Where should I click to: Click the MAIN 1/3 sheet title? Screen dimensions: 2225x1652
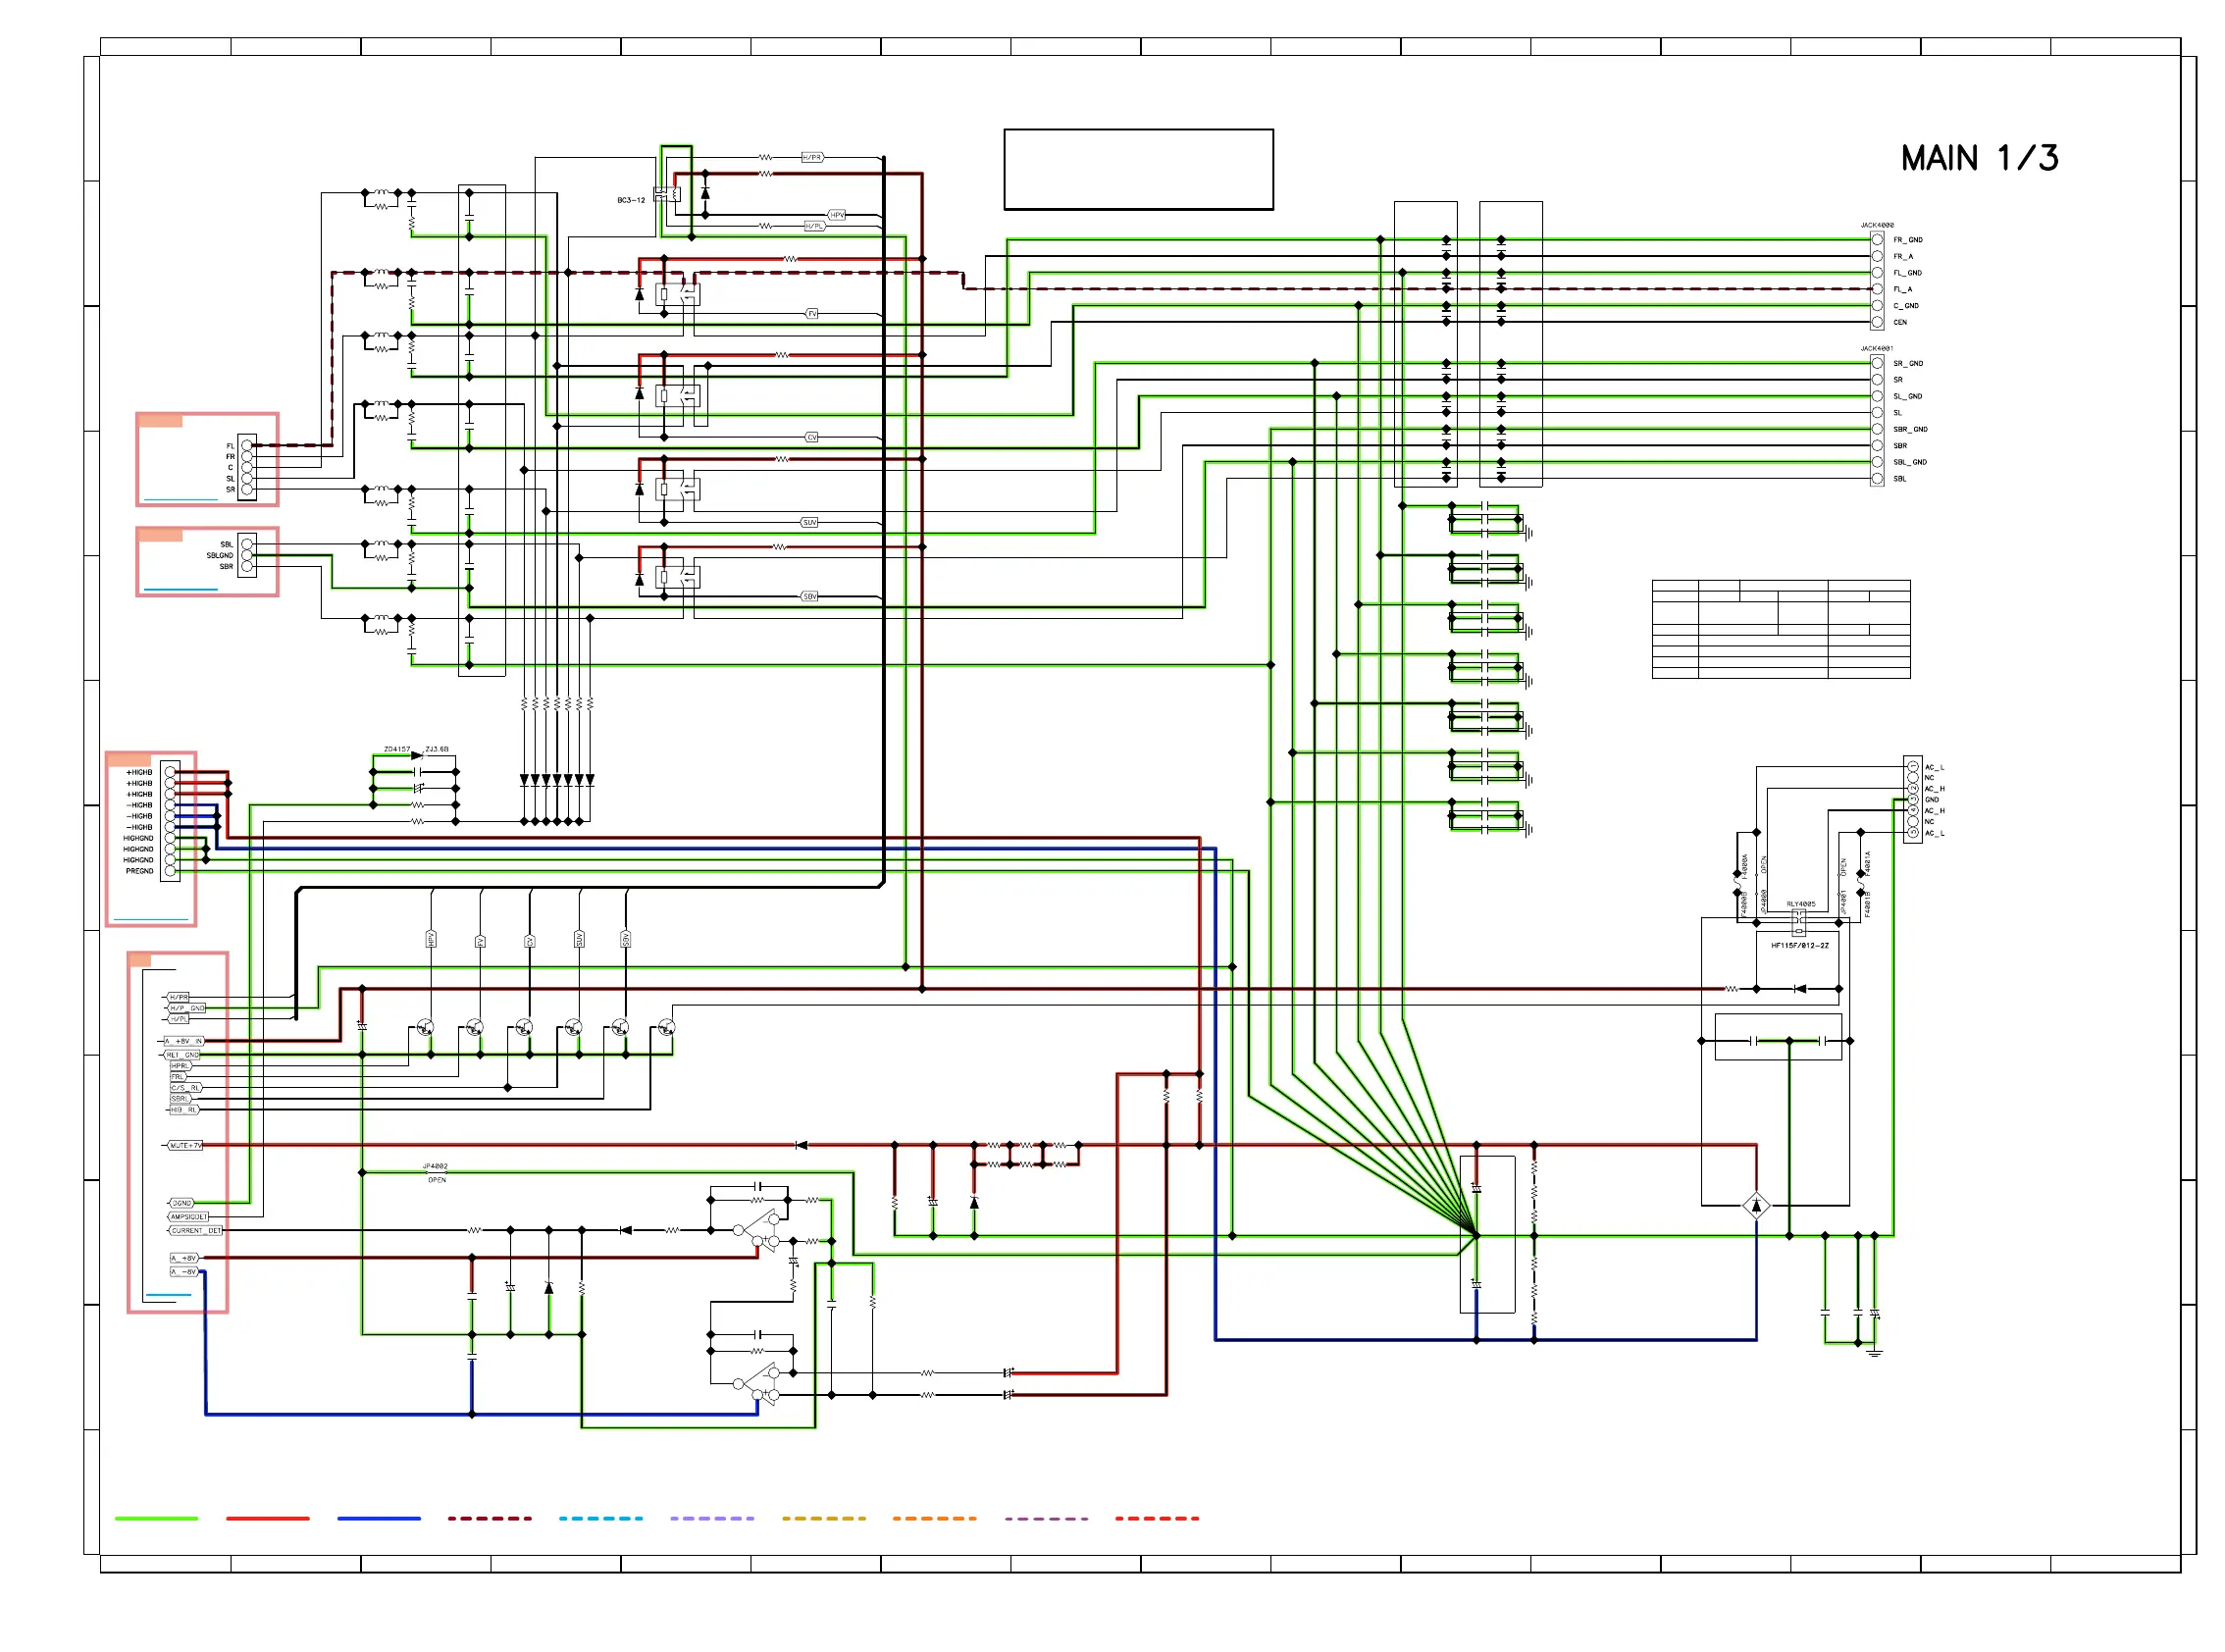pos(1978,158)
